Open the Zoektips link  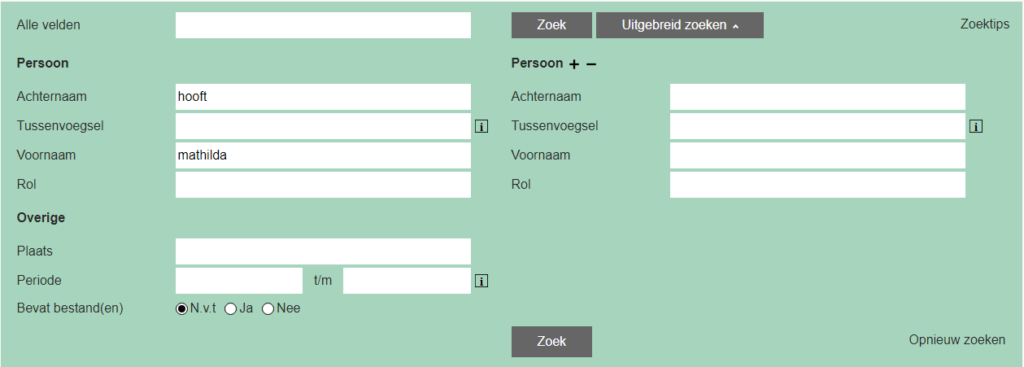[985, 24]
